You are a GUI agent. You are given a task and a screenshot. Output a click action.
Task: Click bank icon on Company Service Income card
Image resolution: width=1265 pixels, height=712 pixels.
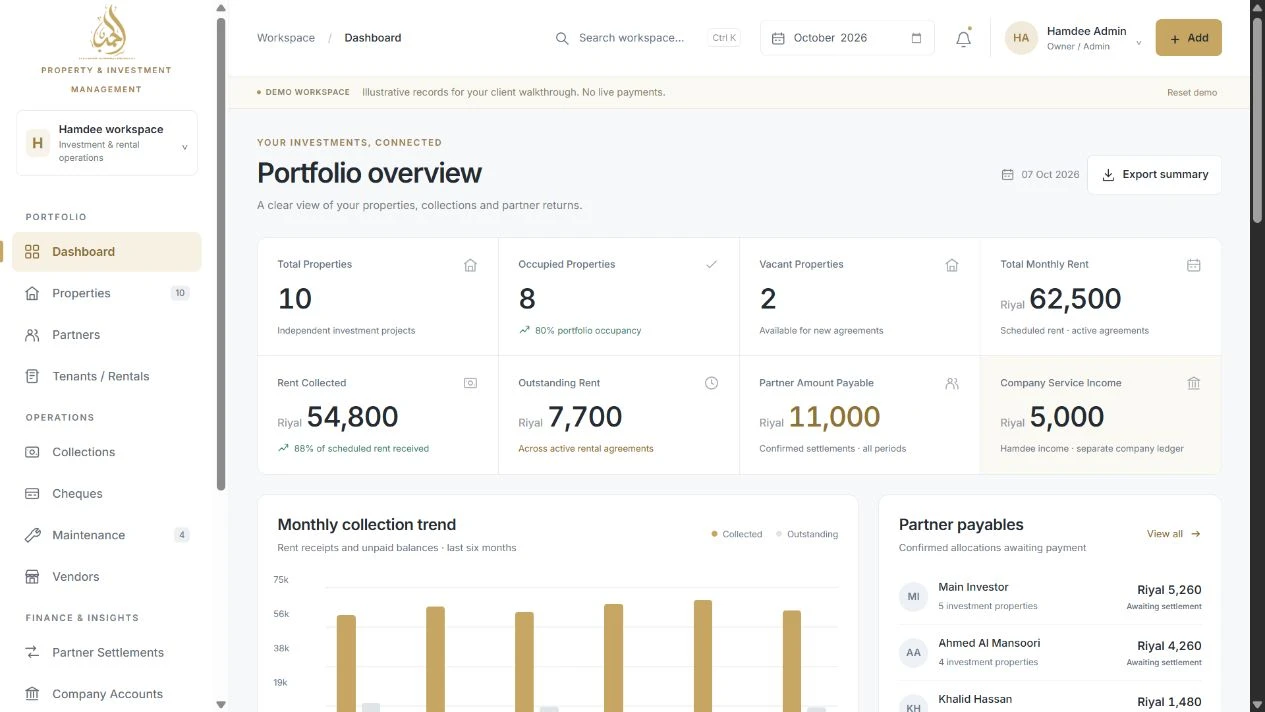1193,383
